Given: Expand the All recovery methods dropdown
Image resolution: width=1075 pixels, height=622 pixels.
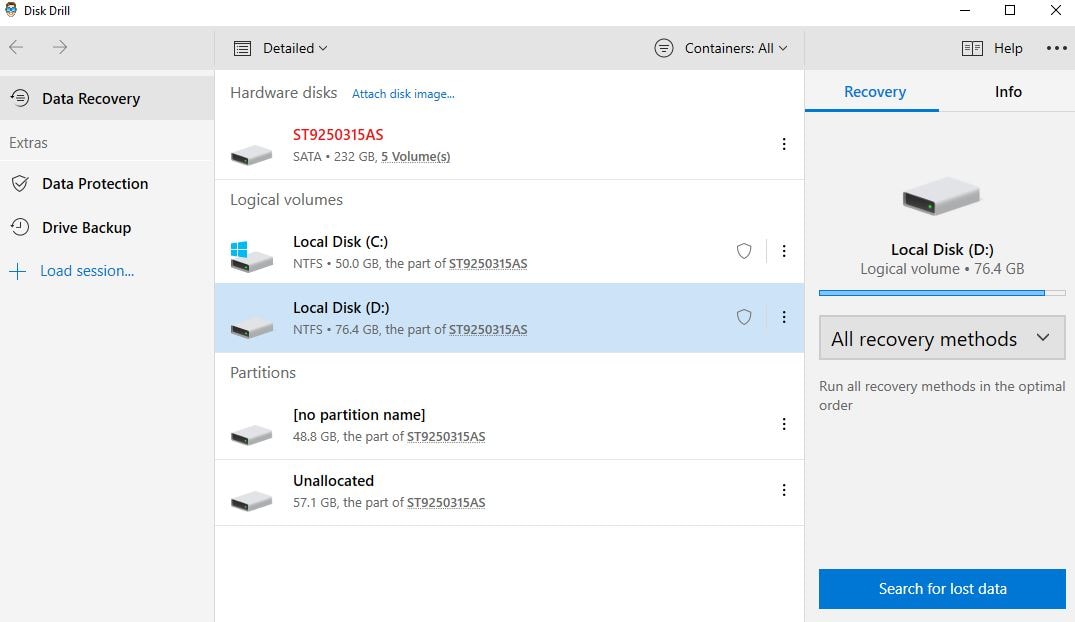Looking at the screenshot, I should click(942, 338).
